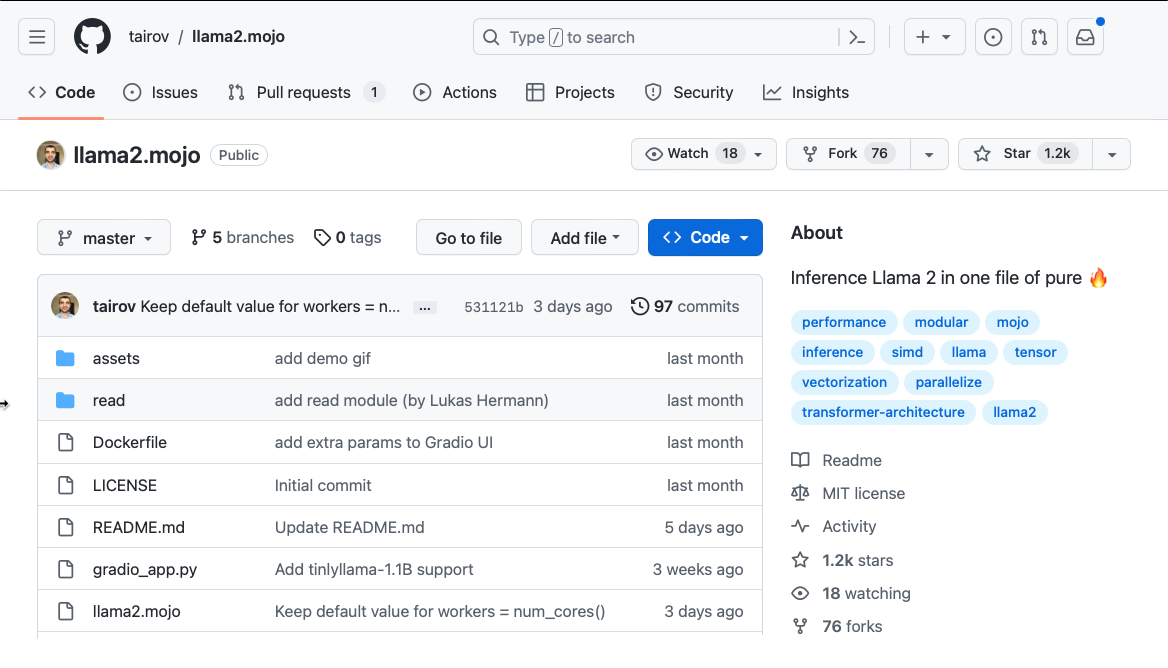Open the issues shortcut icon in header
Viewport: 1168px width, 668px height.
pos(993,37)
